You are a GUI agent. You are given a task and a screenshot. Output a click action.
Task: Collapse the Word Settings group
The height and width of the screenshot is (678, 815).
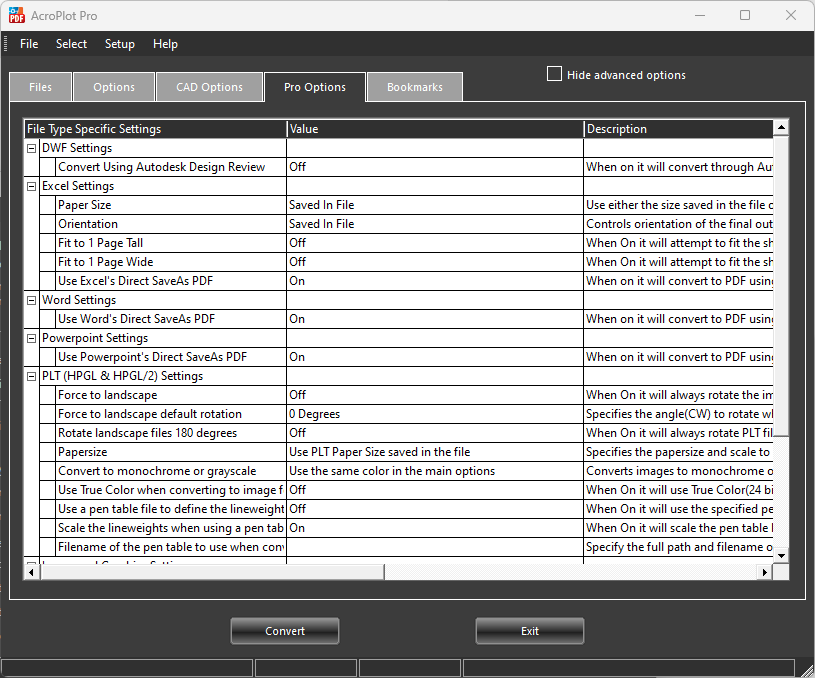point(32,300)
